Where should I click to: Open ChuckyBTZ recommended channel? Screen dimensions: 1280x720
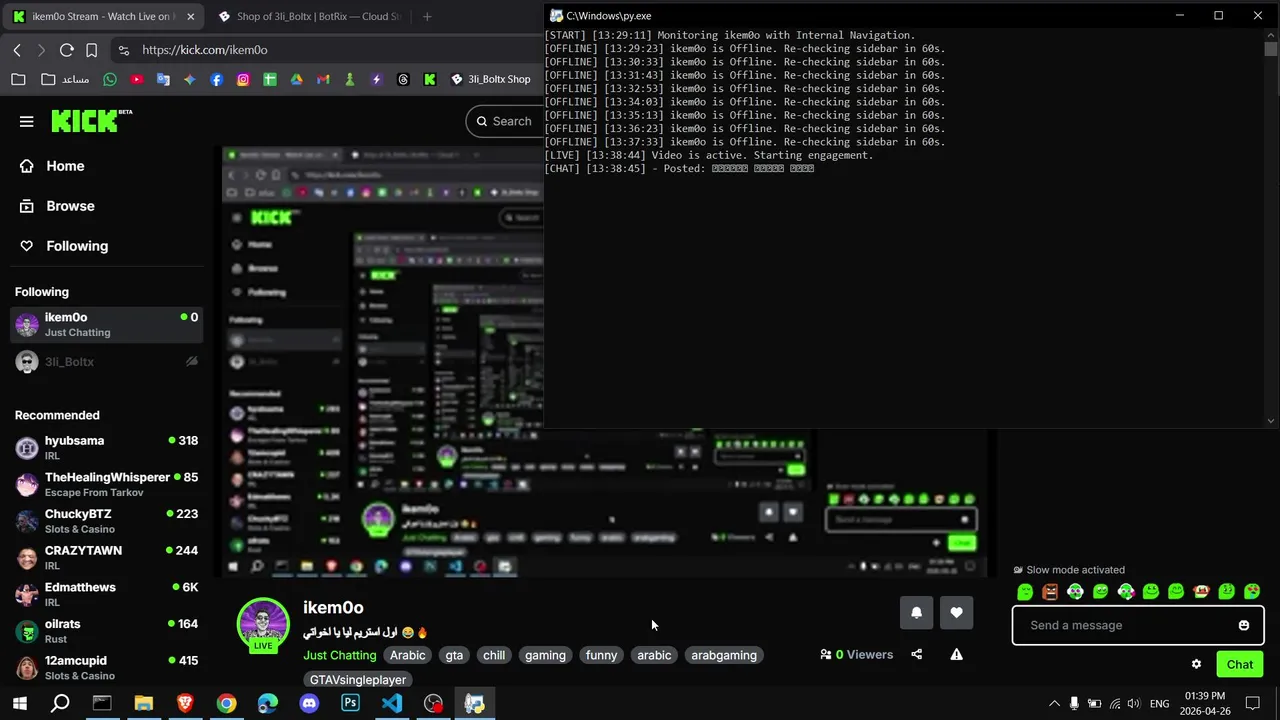pos(106,521)
